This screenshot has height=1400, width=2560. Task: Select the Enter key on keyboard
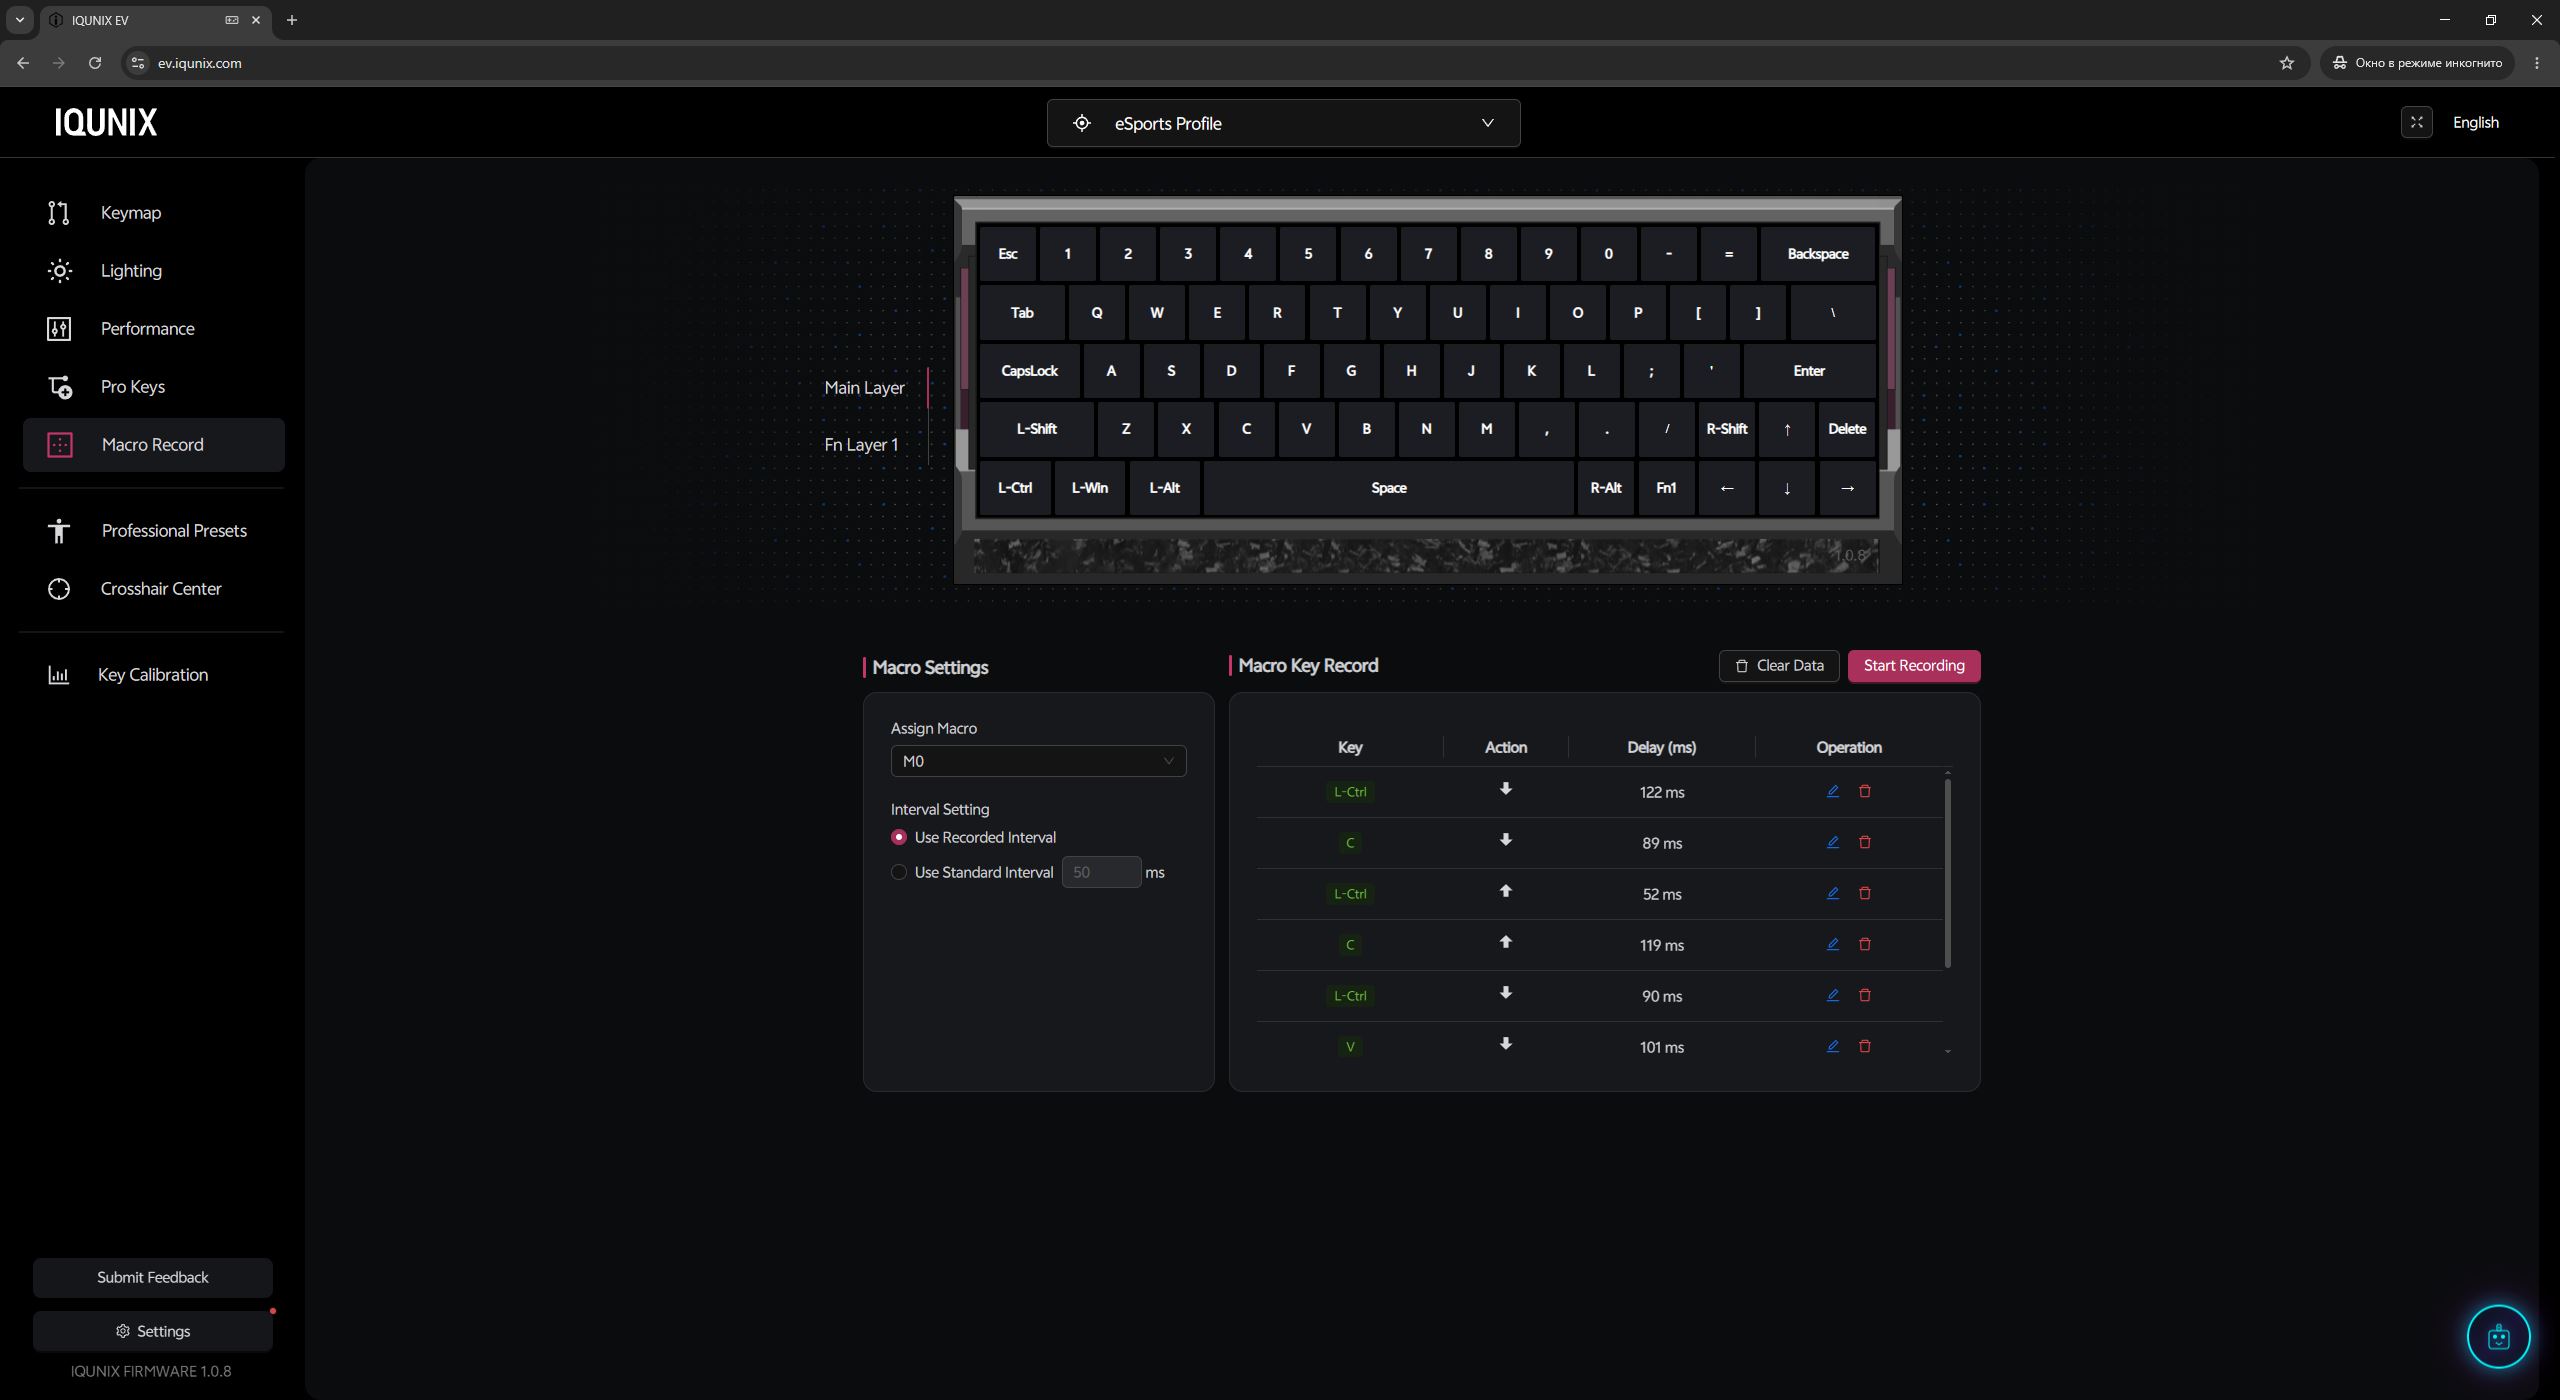point(1808,371)
